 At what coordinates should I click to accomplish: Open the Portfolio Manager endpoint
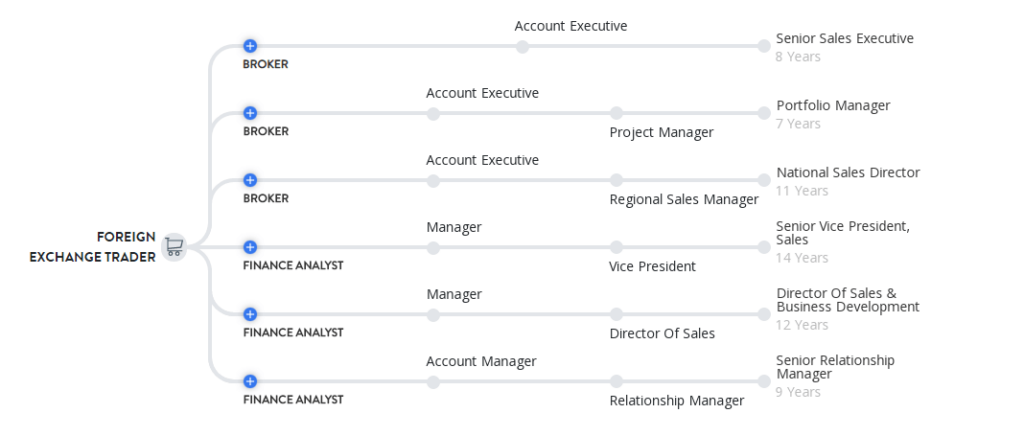coord(832,106)
